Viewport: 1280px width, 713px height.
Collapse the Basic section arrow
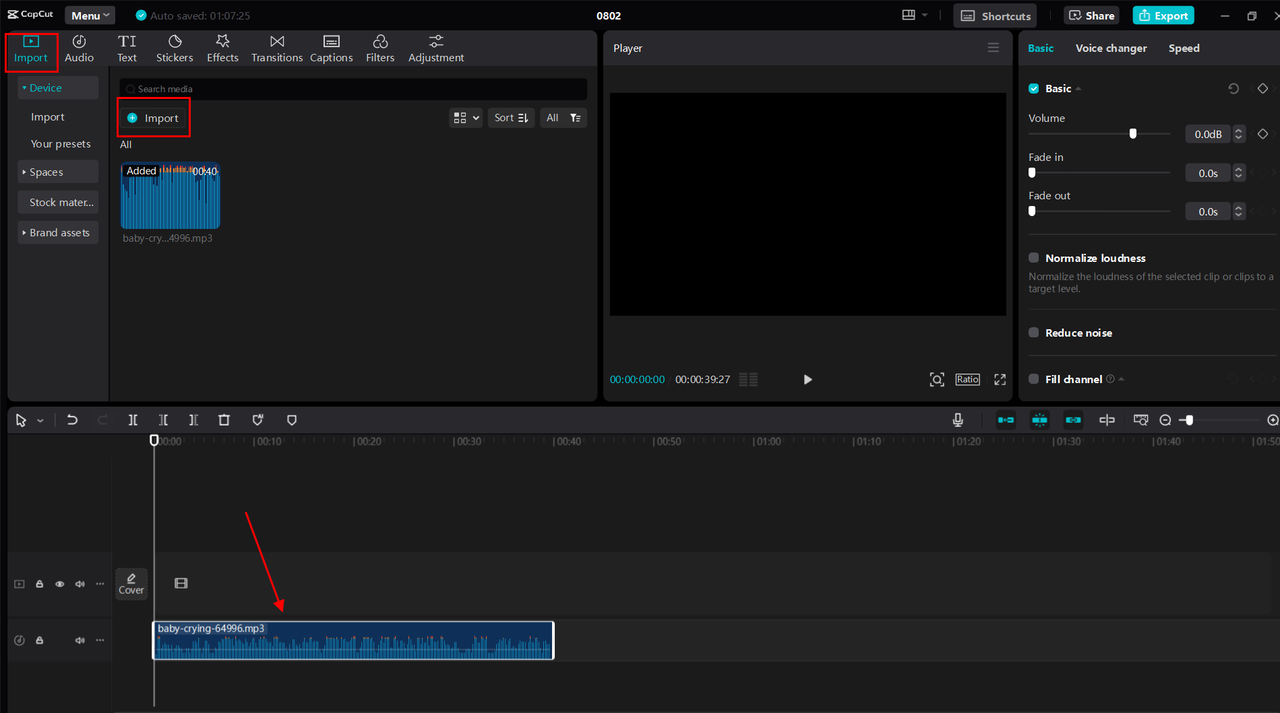[x=1079, y=89]
